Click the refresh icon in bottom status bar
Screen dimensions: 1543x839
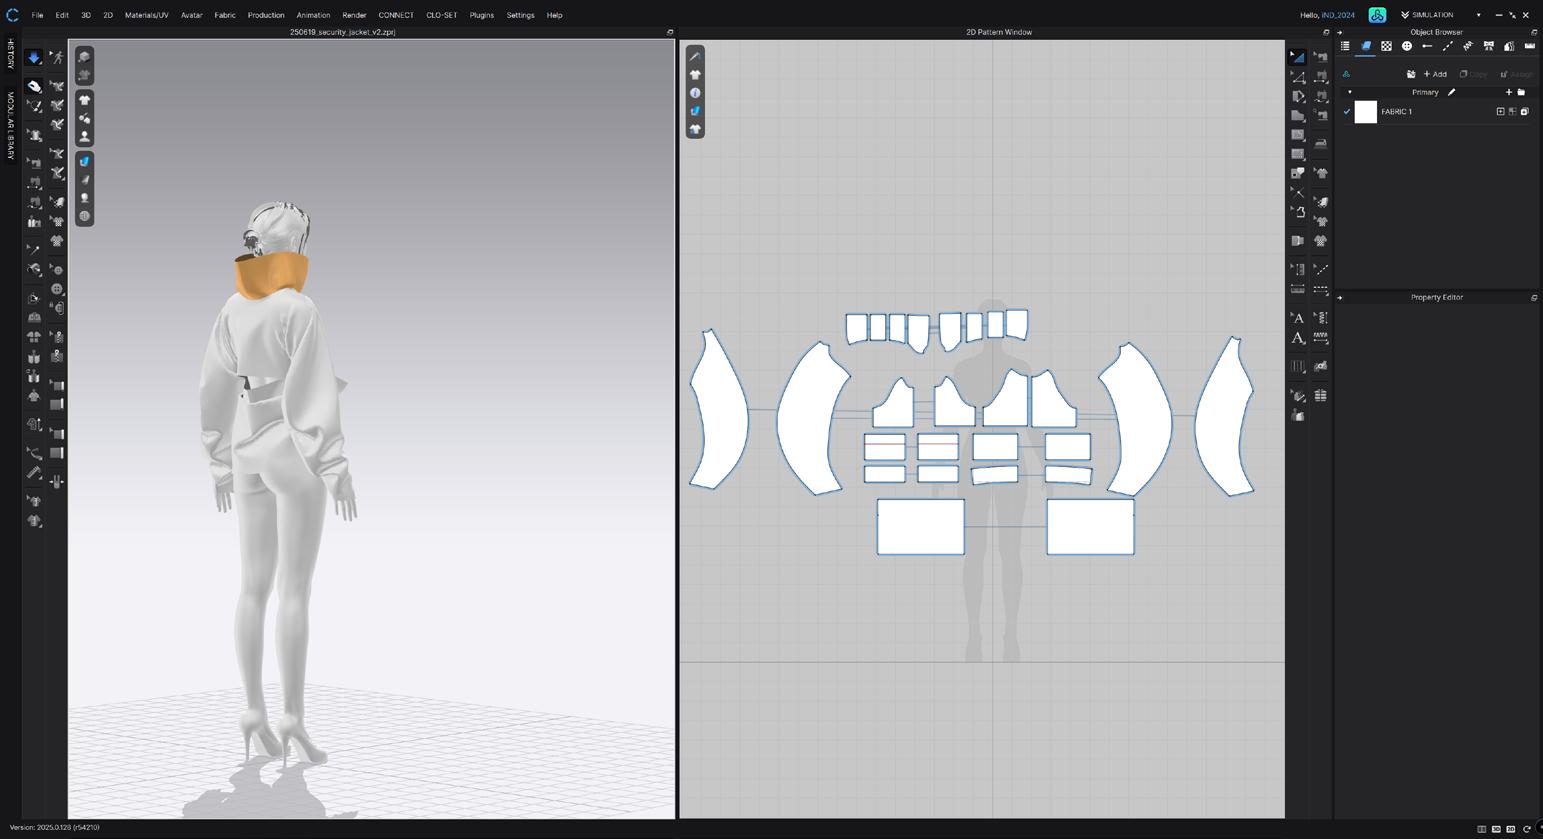[1526, 829]
